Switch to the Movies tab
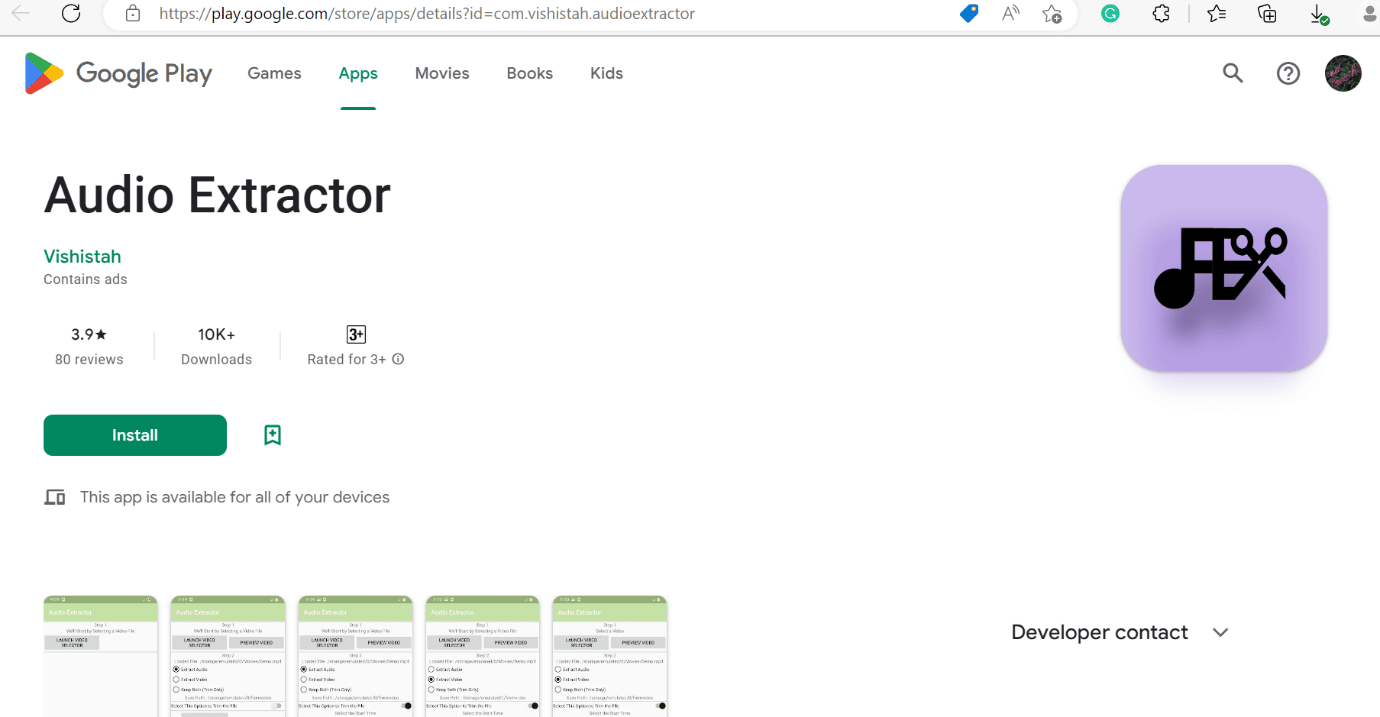 [442, 73]
